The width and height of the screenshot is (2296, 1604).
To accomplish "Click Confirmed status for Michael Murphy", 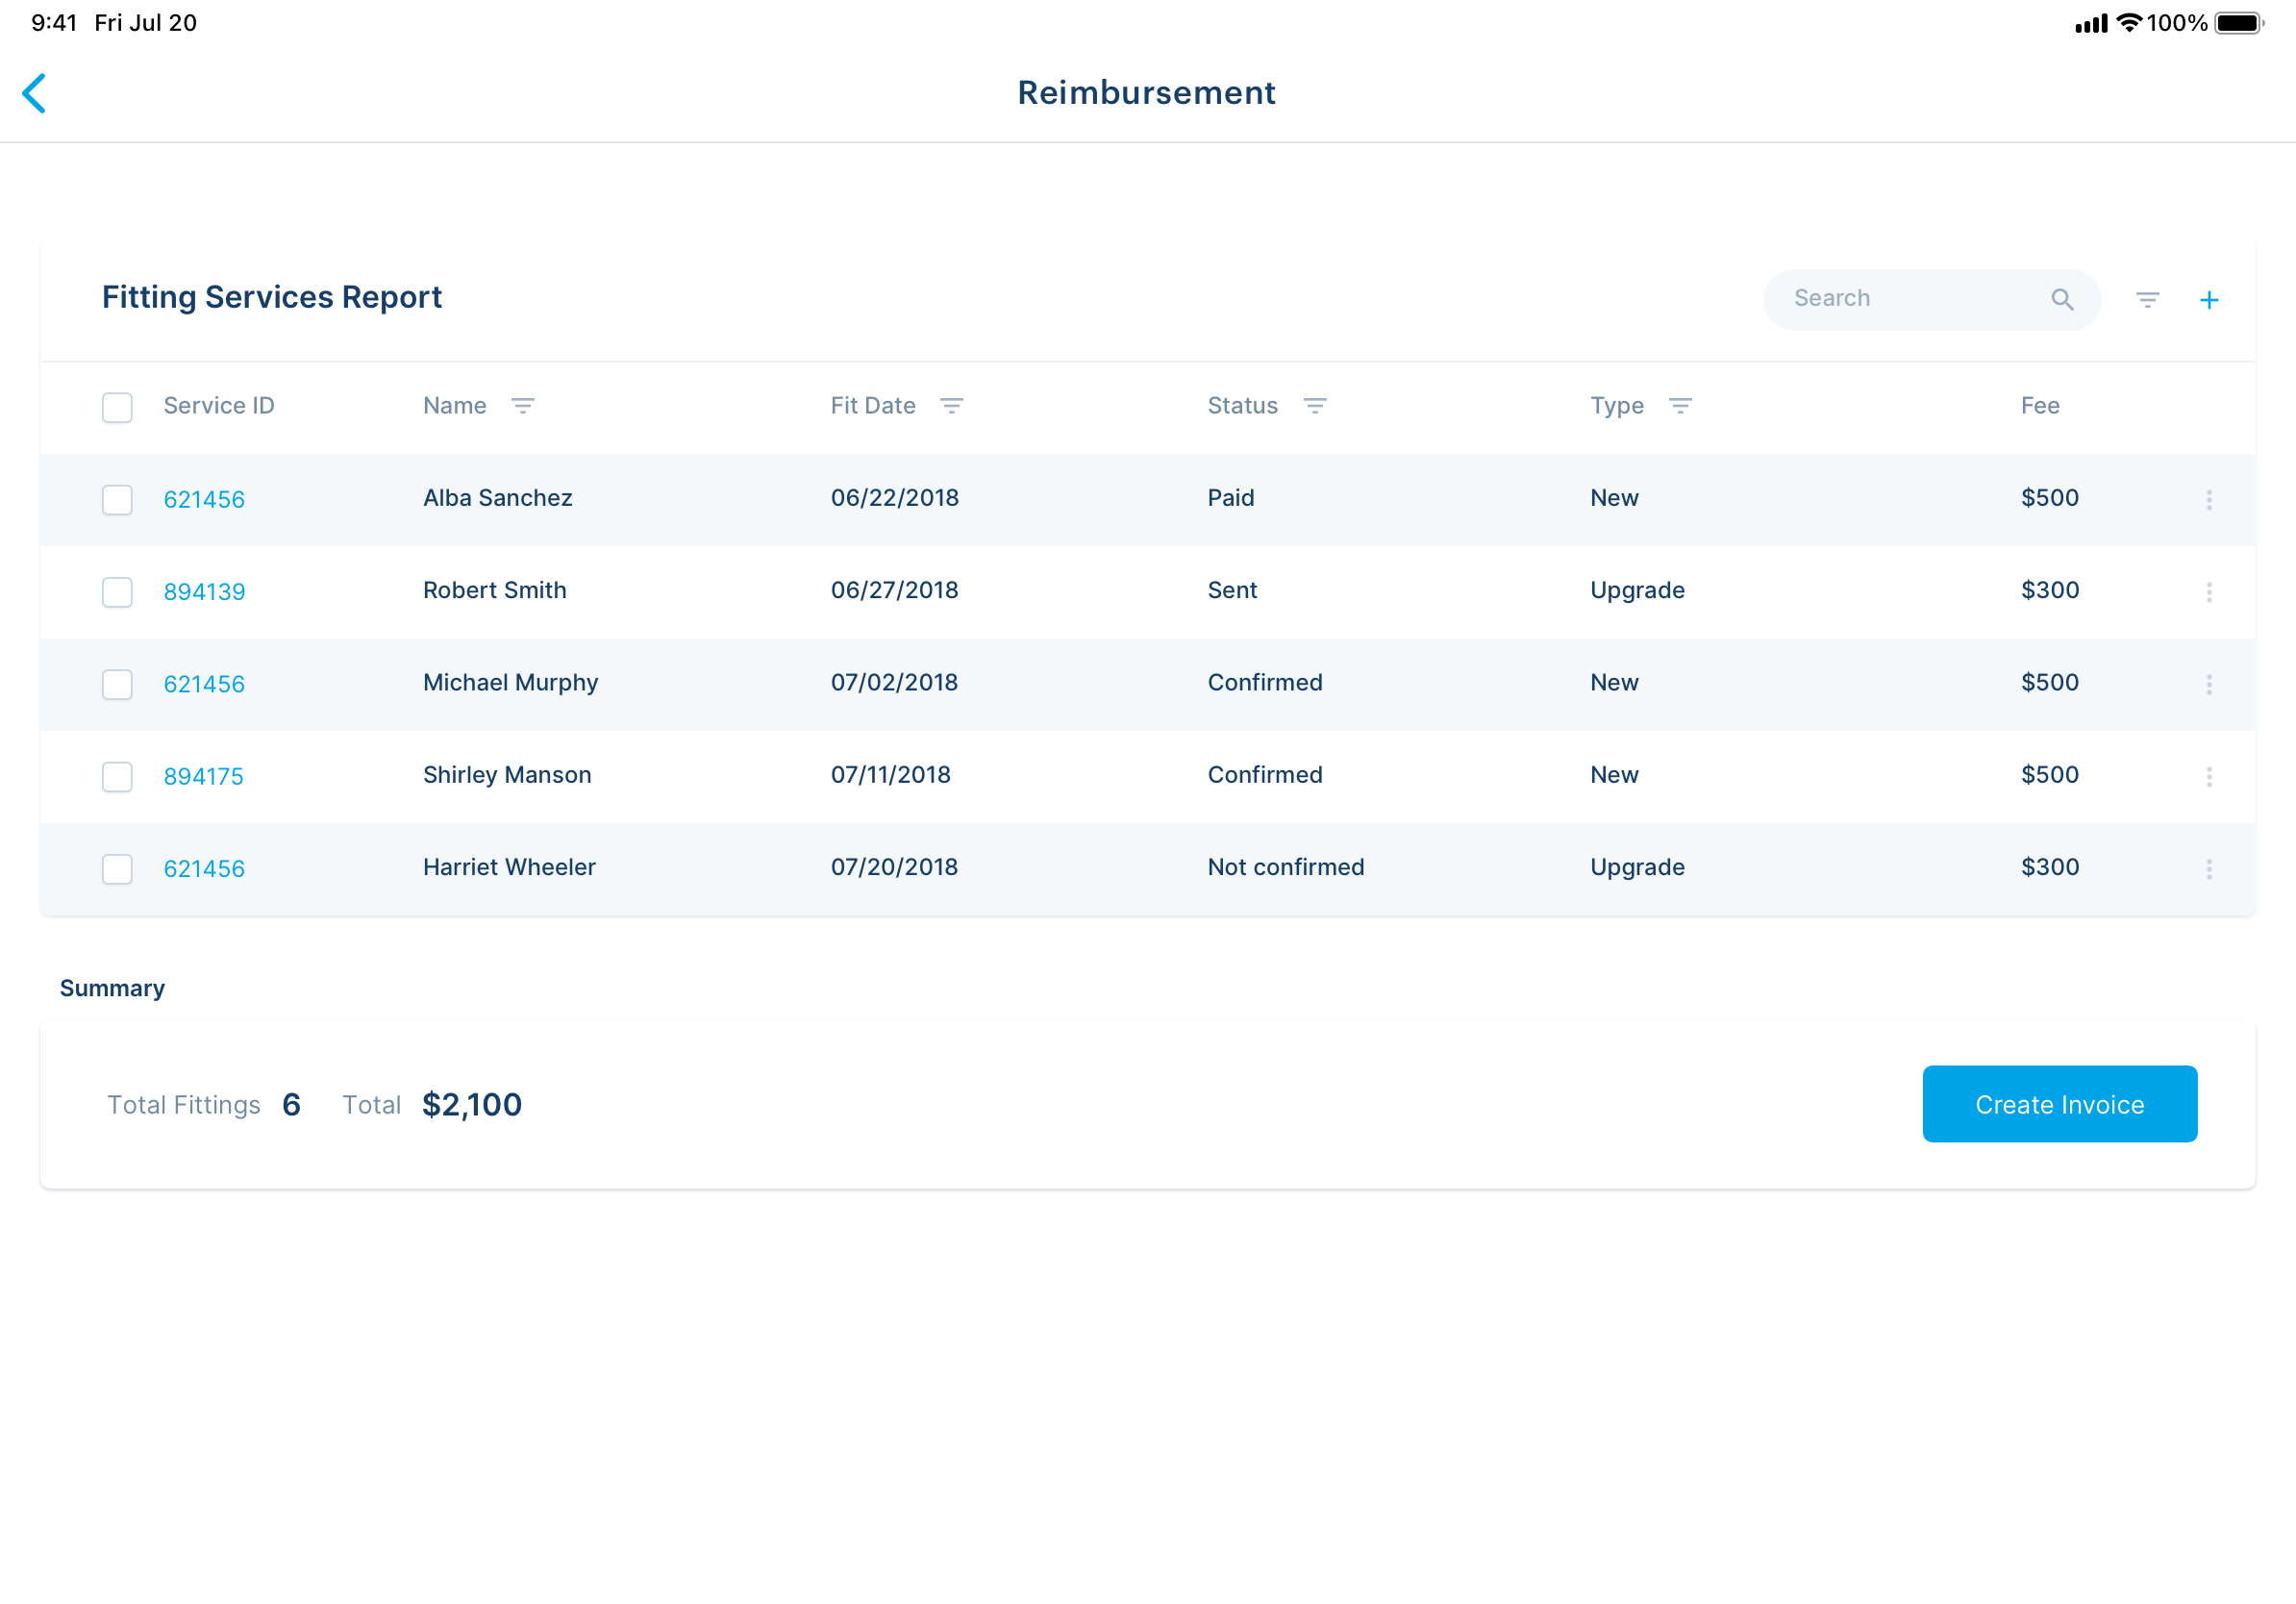I will pyautogui.click(x=1264, y=682).
